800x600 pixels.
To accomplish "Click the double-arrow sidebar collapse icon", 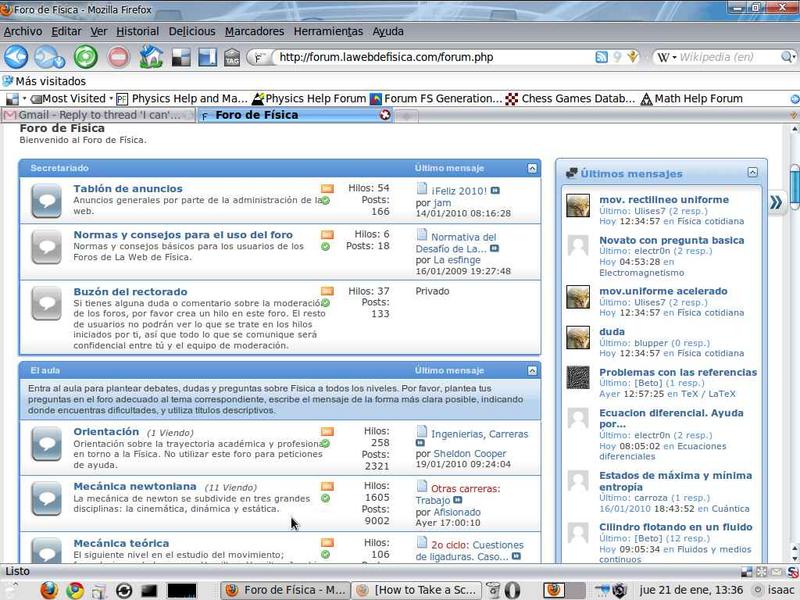I will tap(777, 203).
